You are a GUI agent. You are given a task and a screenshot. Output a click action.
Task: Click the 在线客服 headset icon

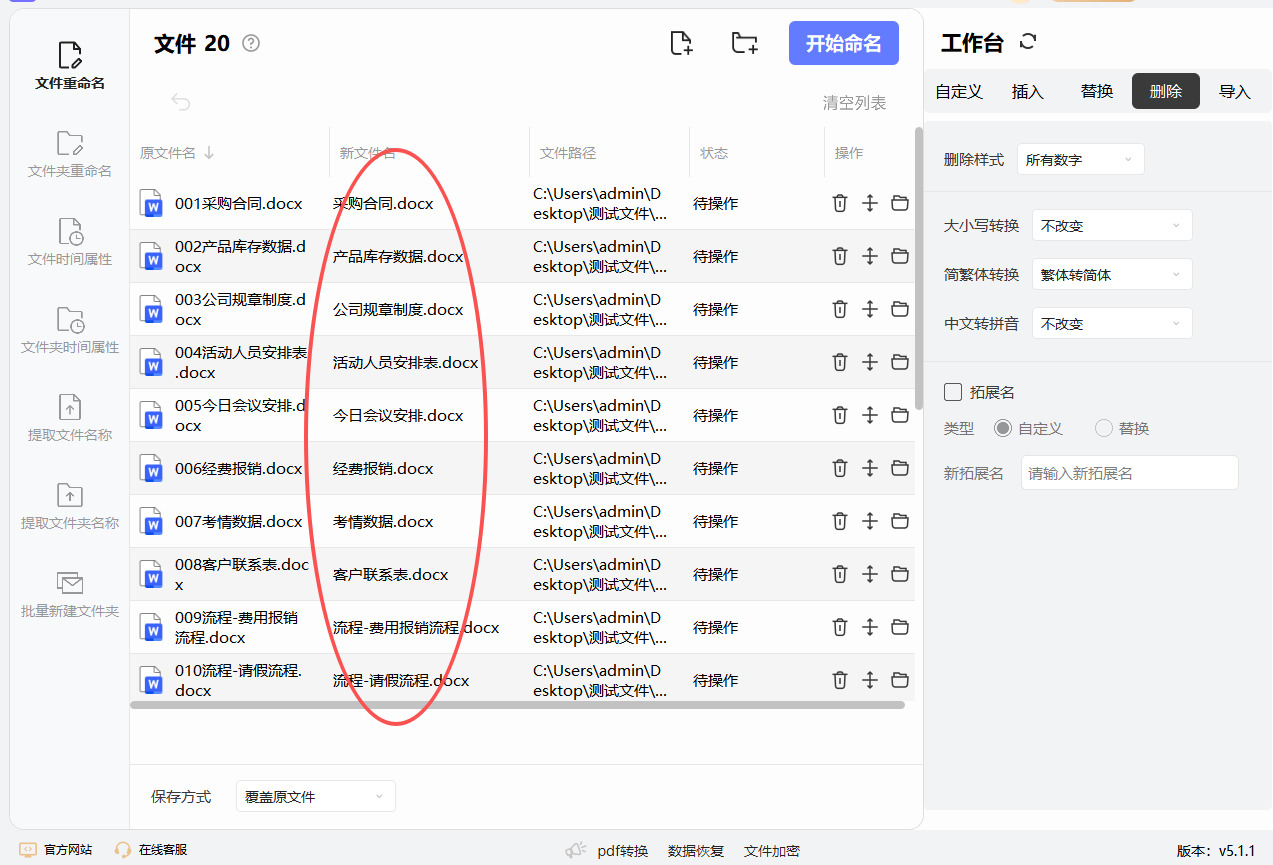[123, 849]
